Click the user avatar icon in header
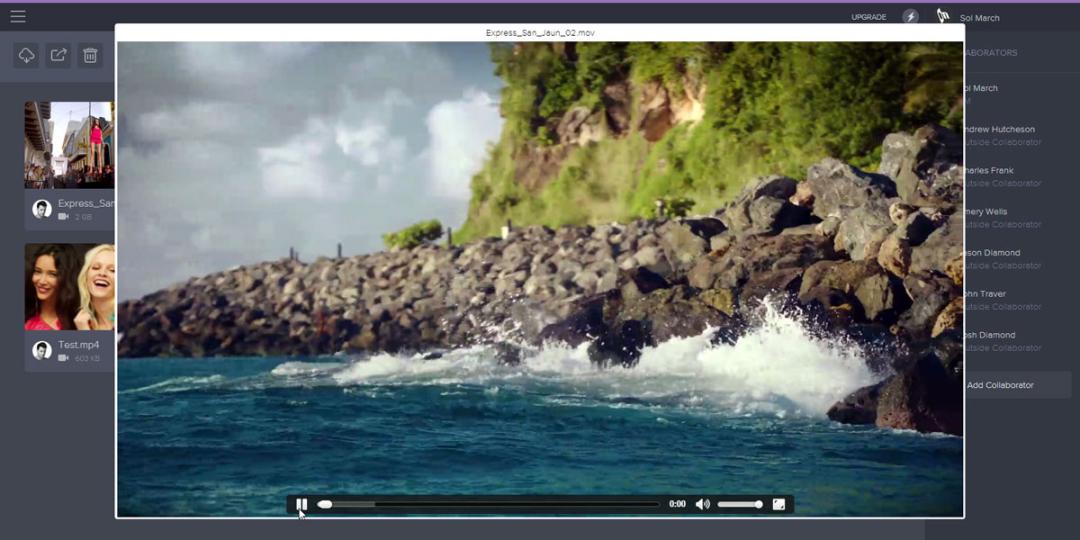The height and width of the screenshot is (540, 1080). [x=943, y=16]
